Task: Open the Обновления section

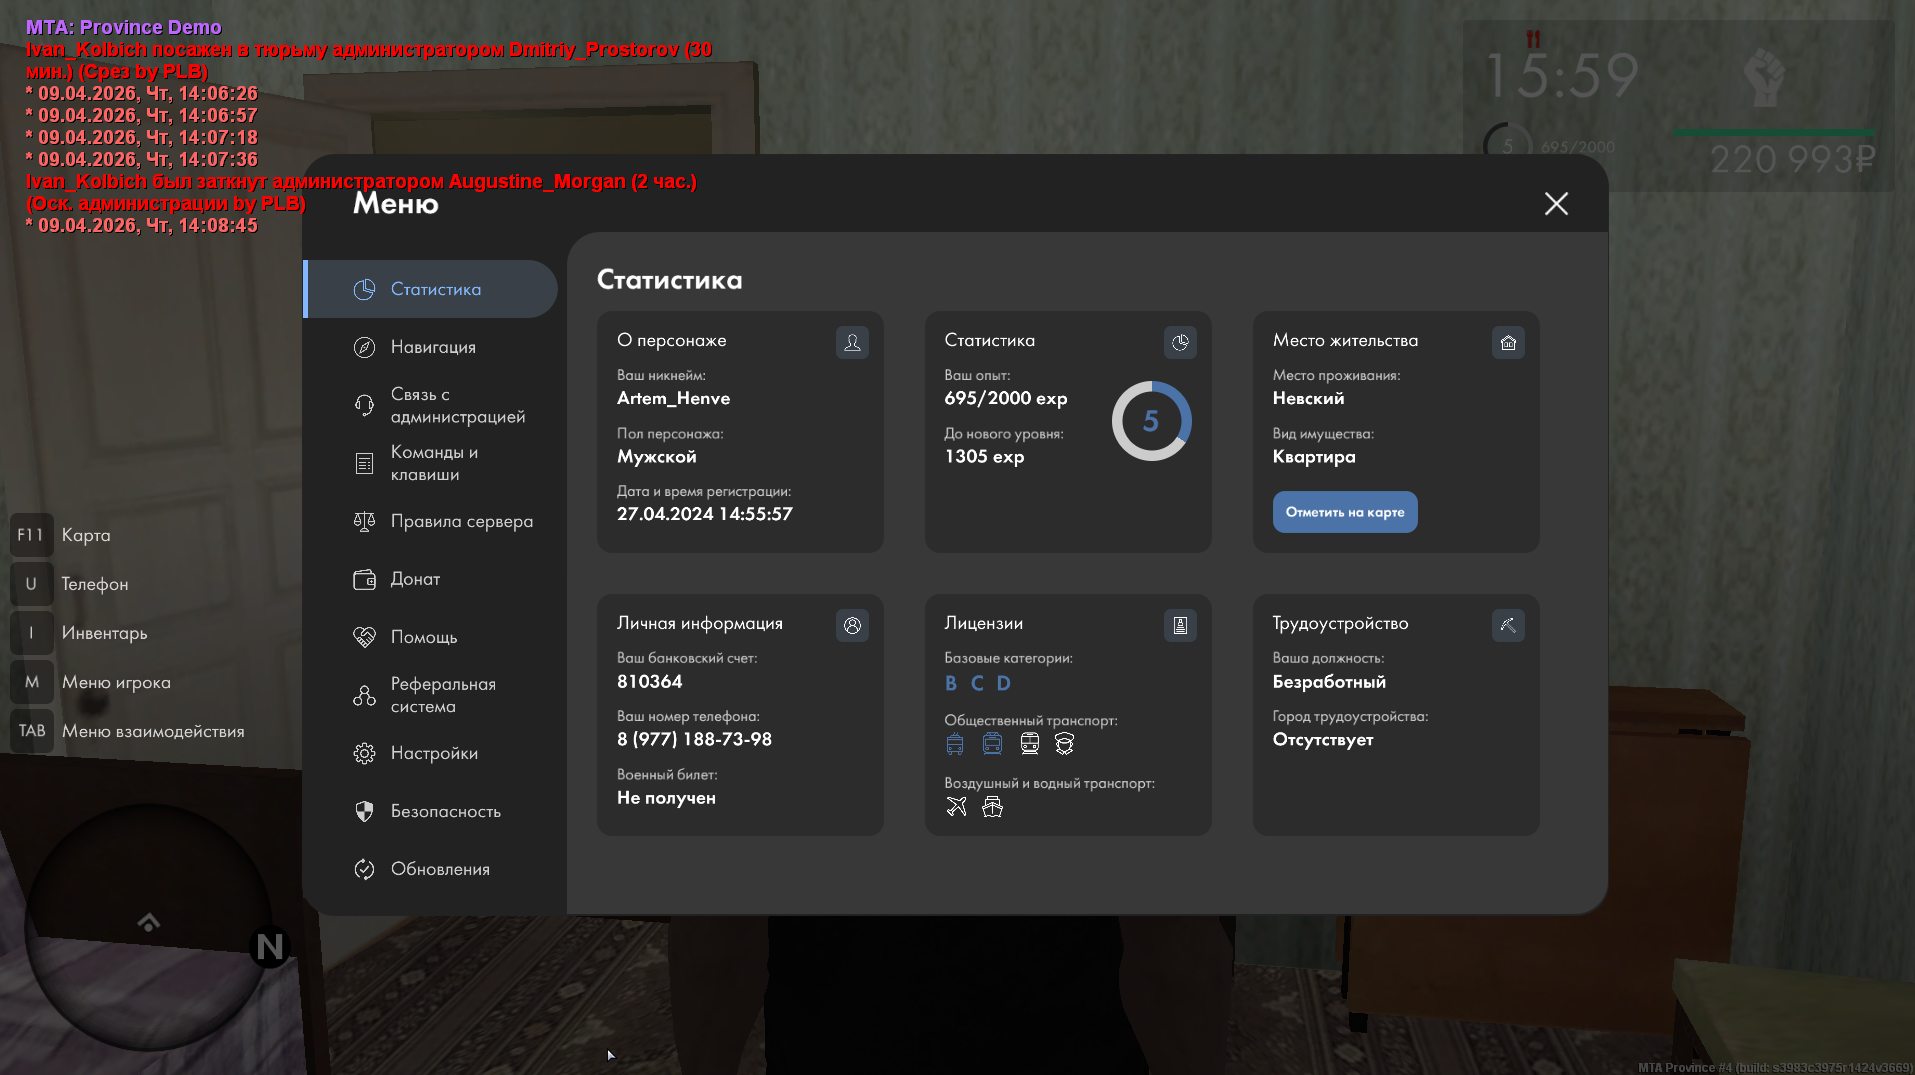Action: click(x=439, y=869)
